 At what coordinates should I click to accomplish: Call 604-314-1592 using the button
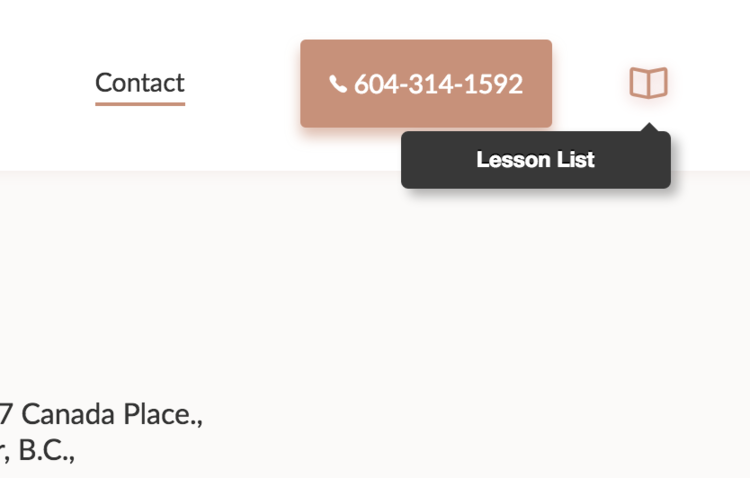point(426,84)
